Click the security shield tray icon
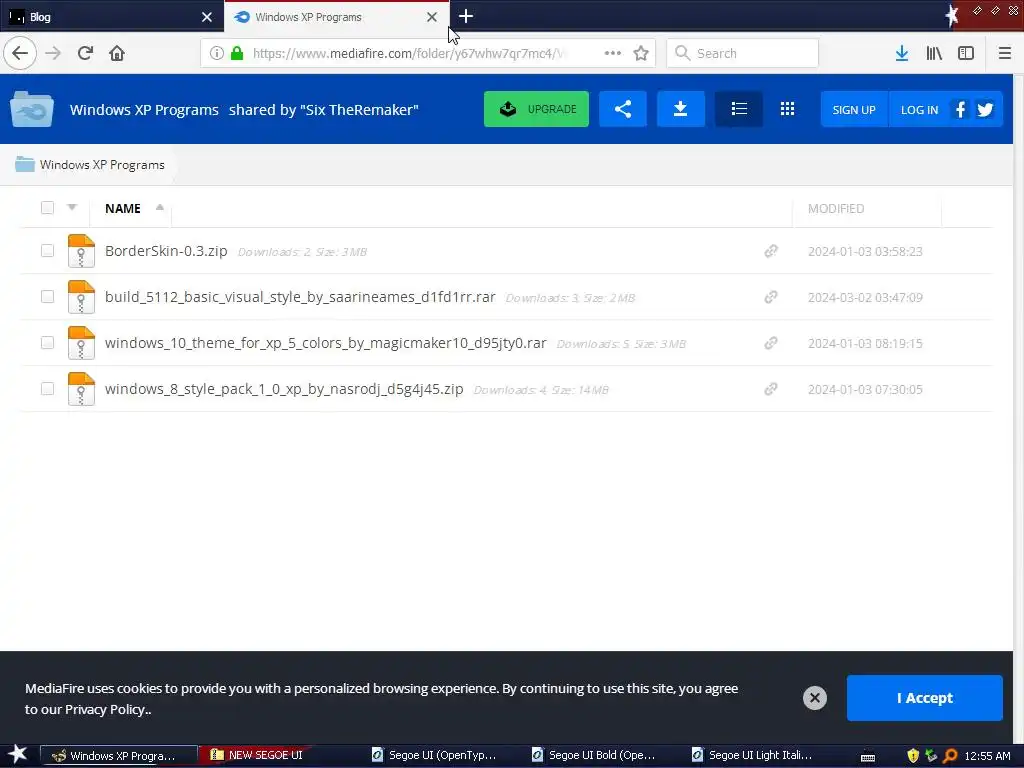 pos(913,756)
